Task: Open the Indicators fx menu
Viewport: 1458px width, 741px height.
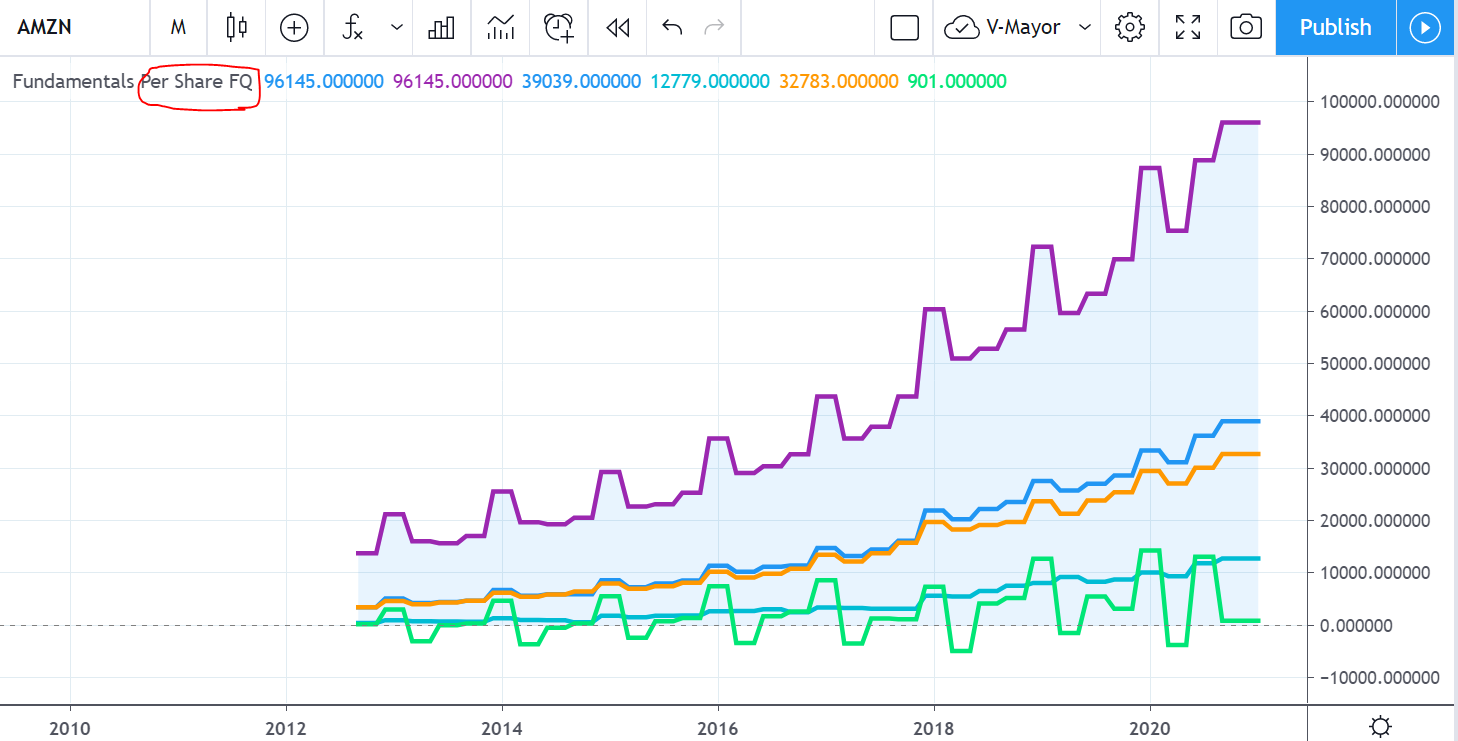Action: tap(353, 27)
